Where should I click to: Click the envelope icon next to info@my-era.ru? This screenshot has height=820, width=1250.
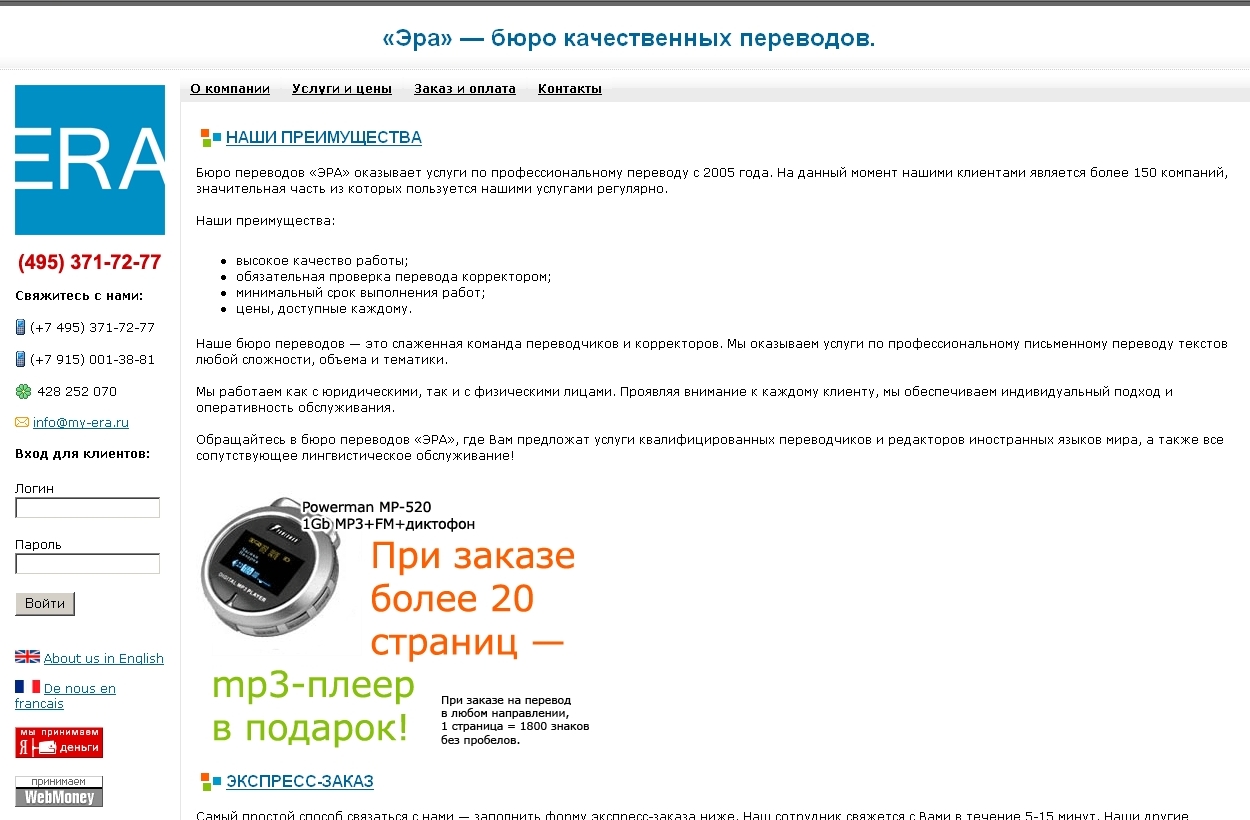20,422
